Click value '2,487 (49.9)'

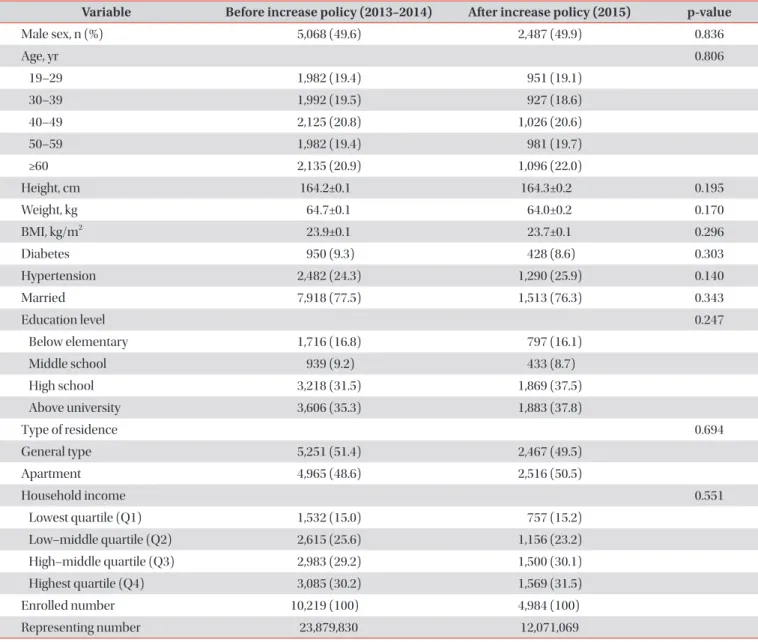[550, 34]
